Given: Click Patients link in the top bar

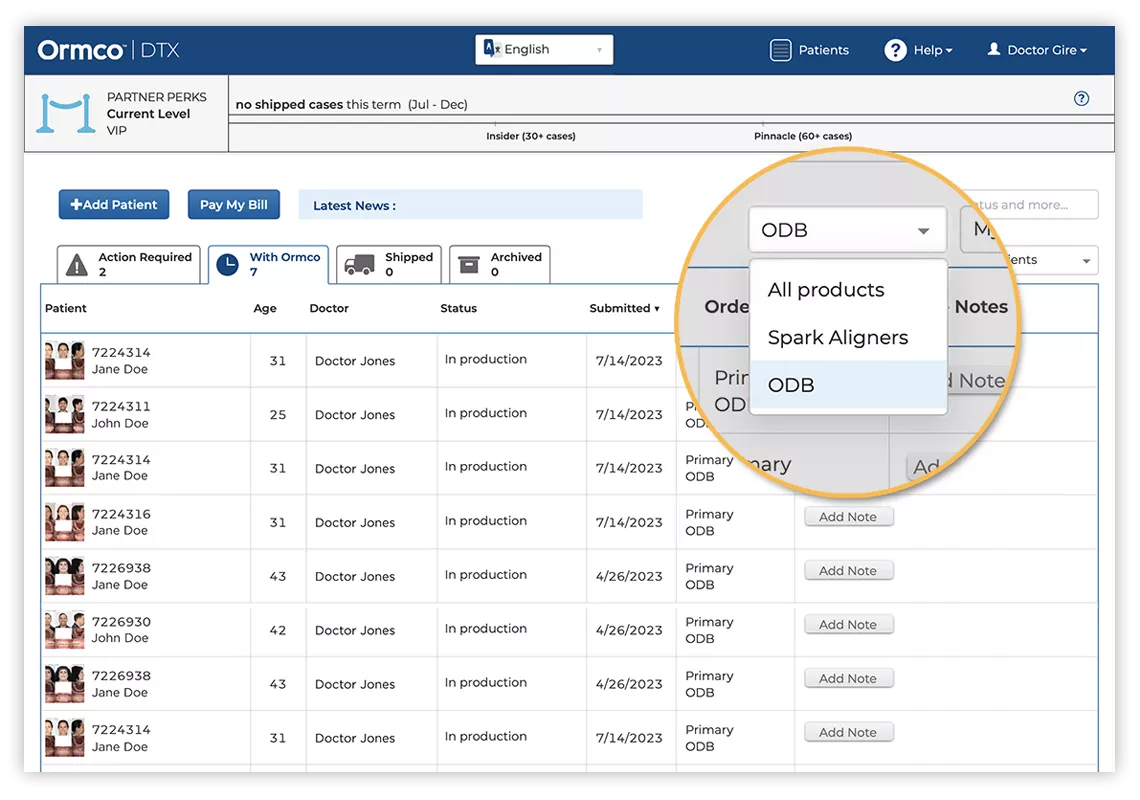Looking at the screenshot, I should [823, 50].
